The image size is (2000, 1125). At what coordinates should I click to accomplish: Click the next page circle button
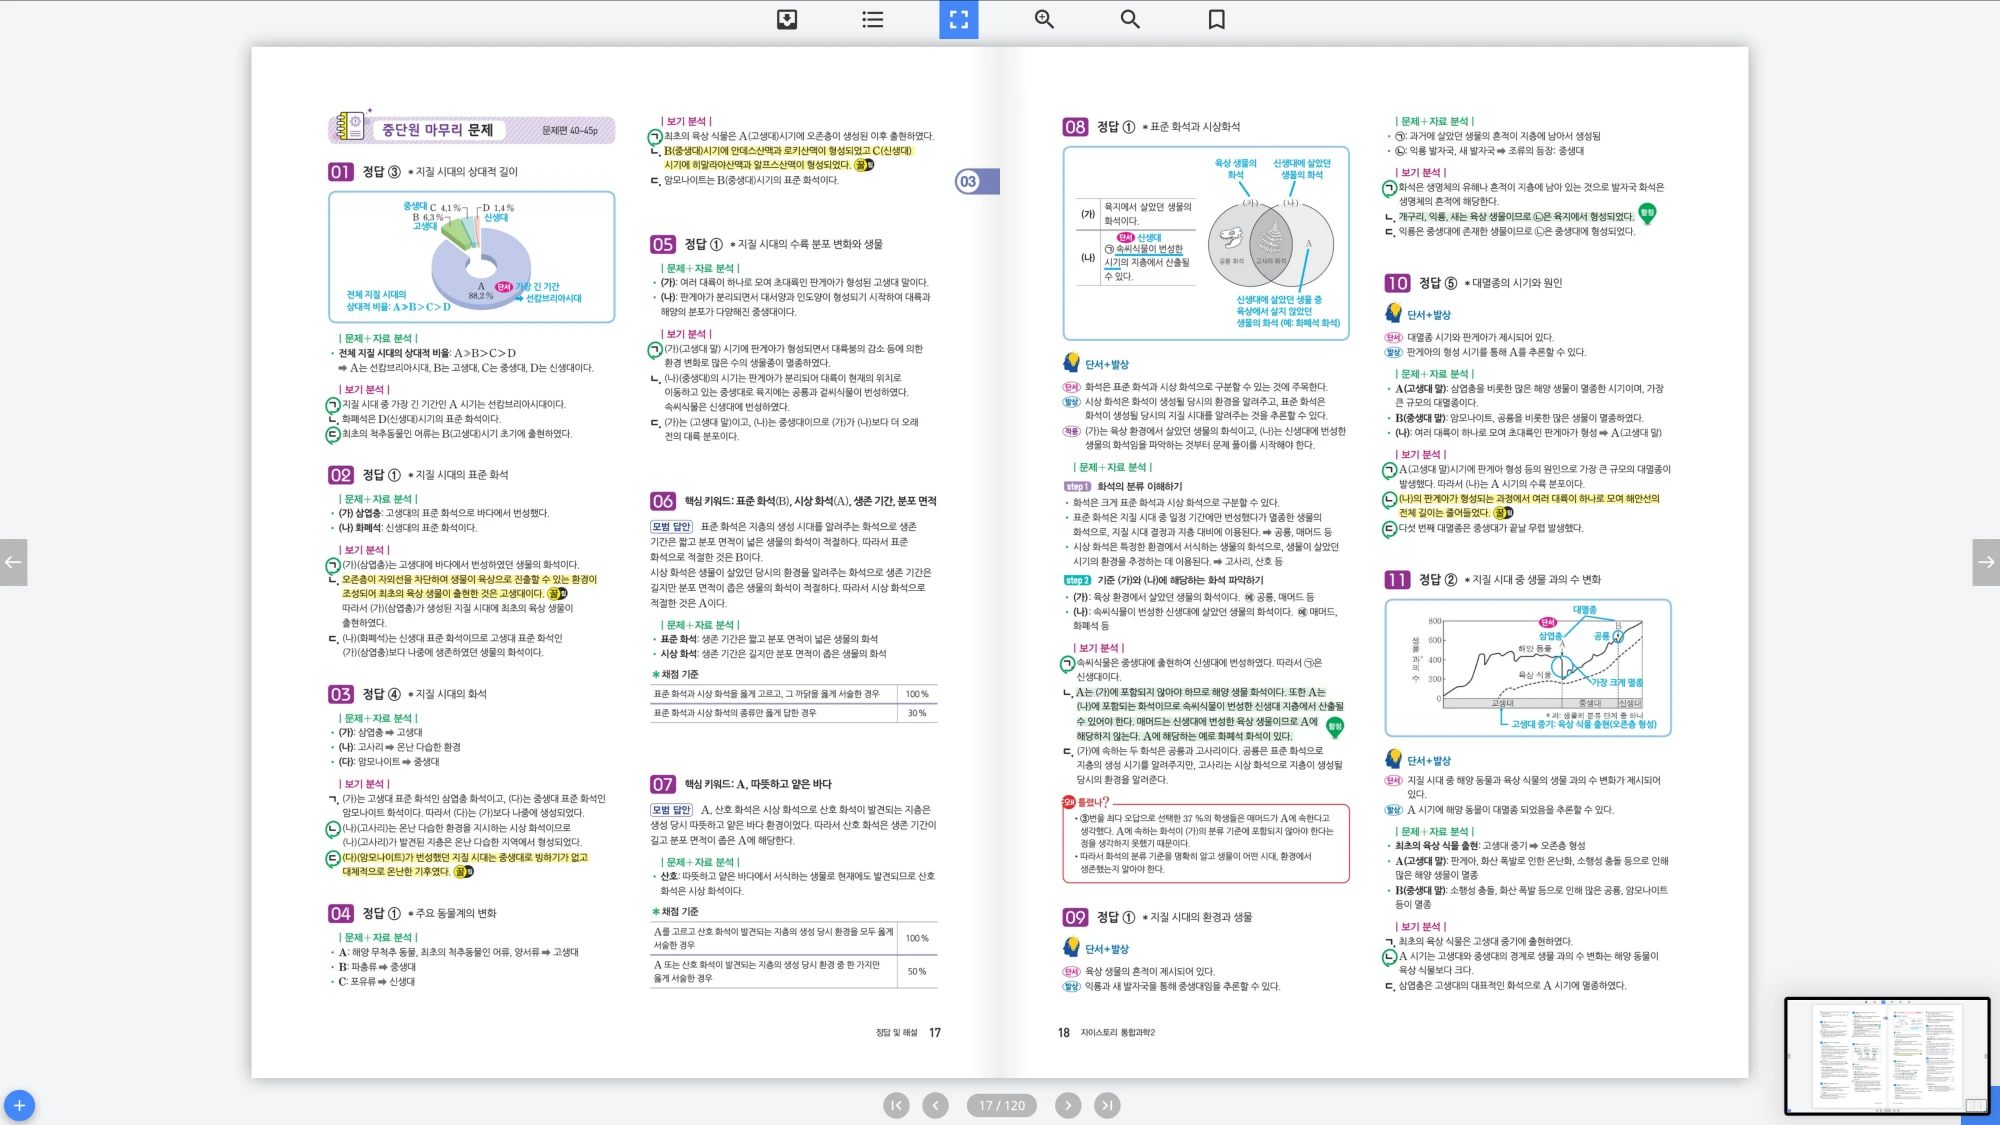(1068, 1105)
